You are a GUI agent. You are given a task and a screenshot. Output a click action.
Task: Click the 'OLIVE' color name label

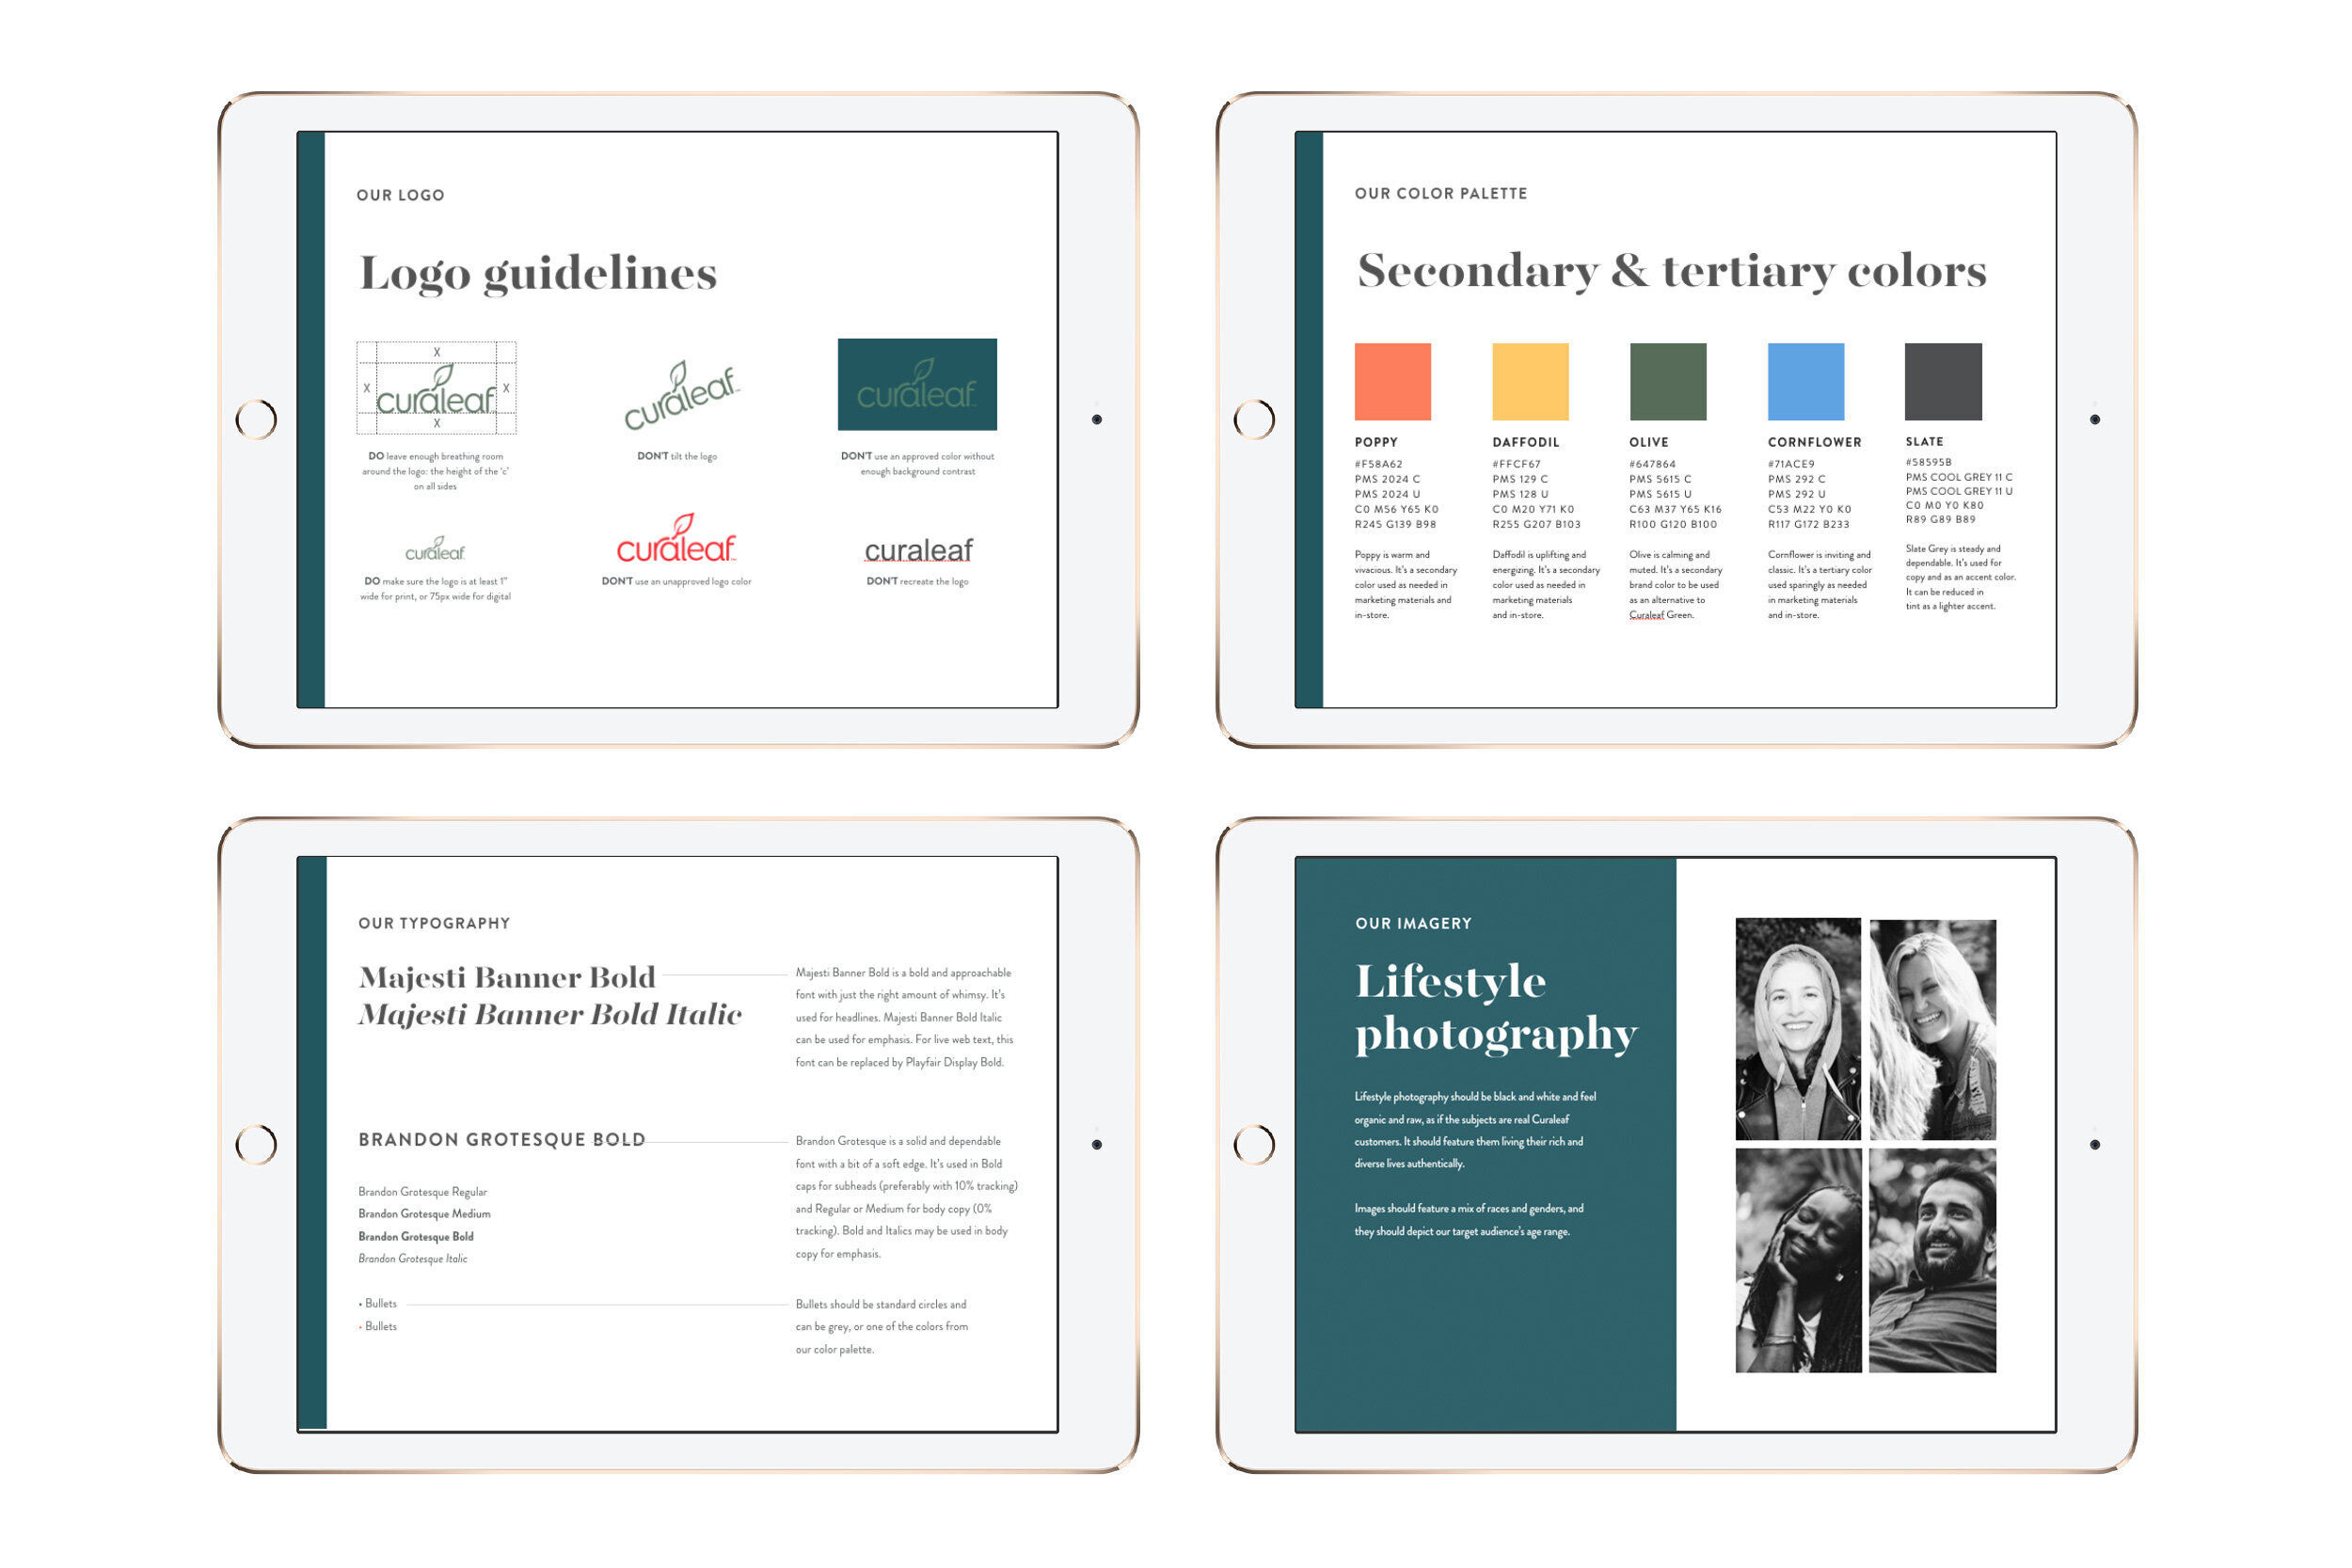(1649, 442)
